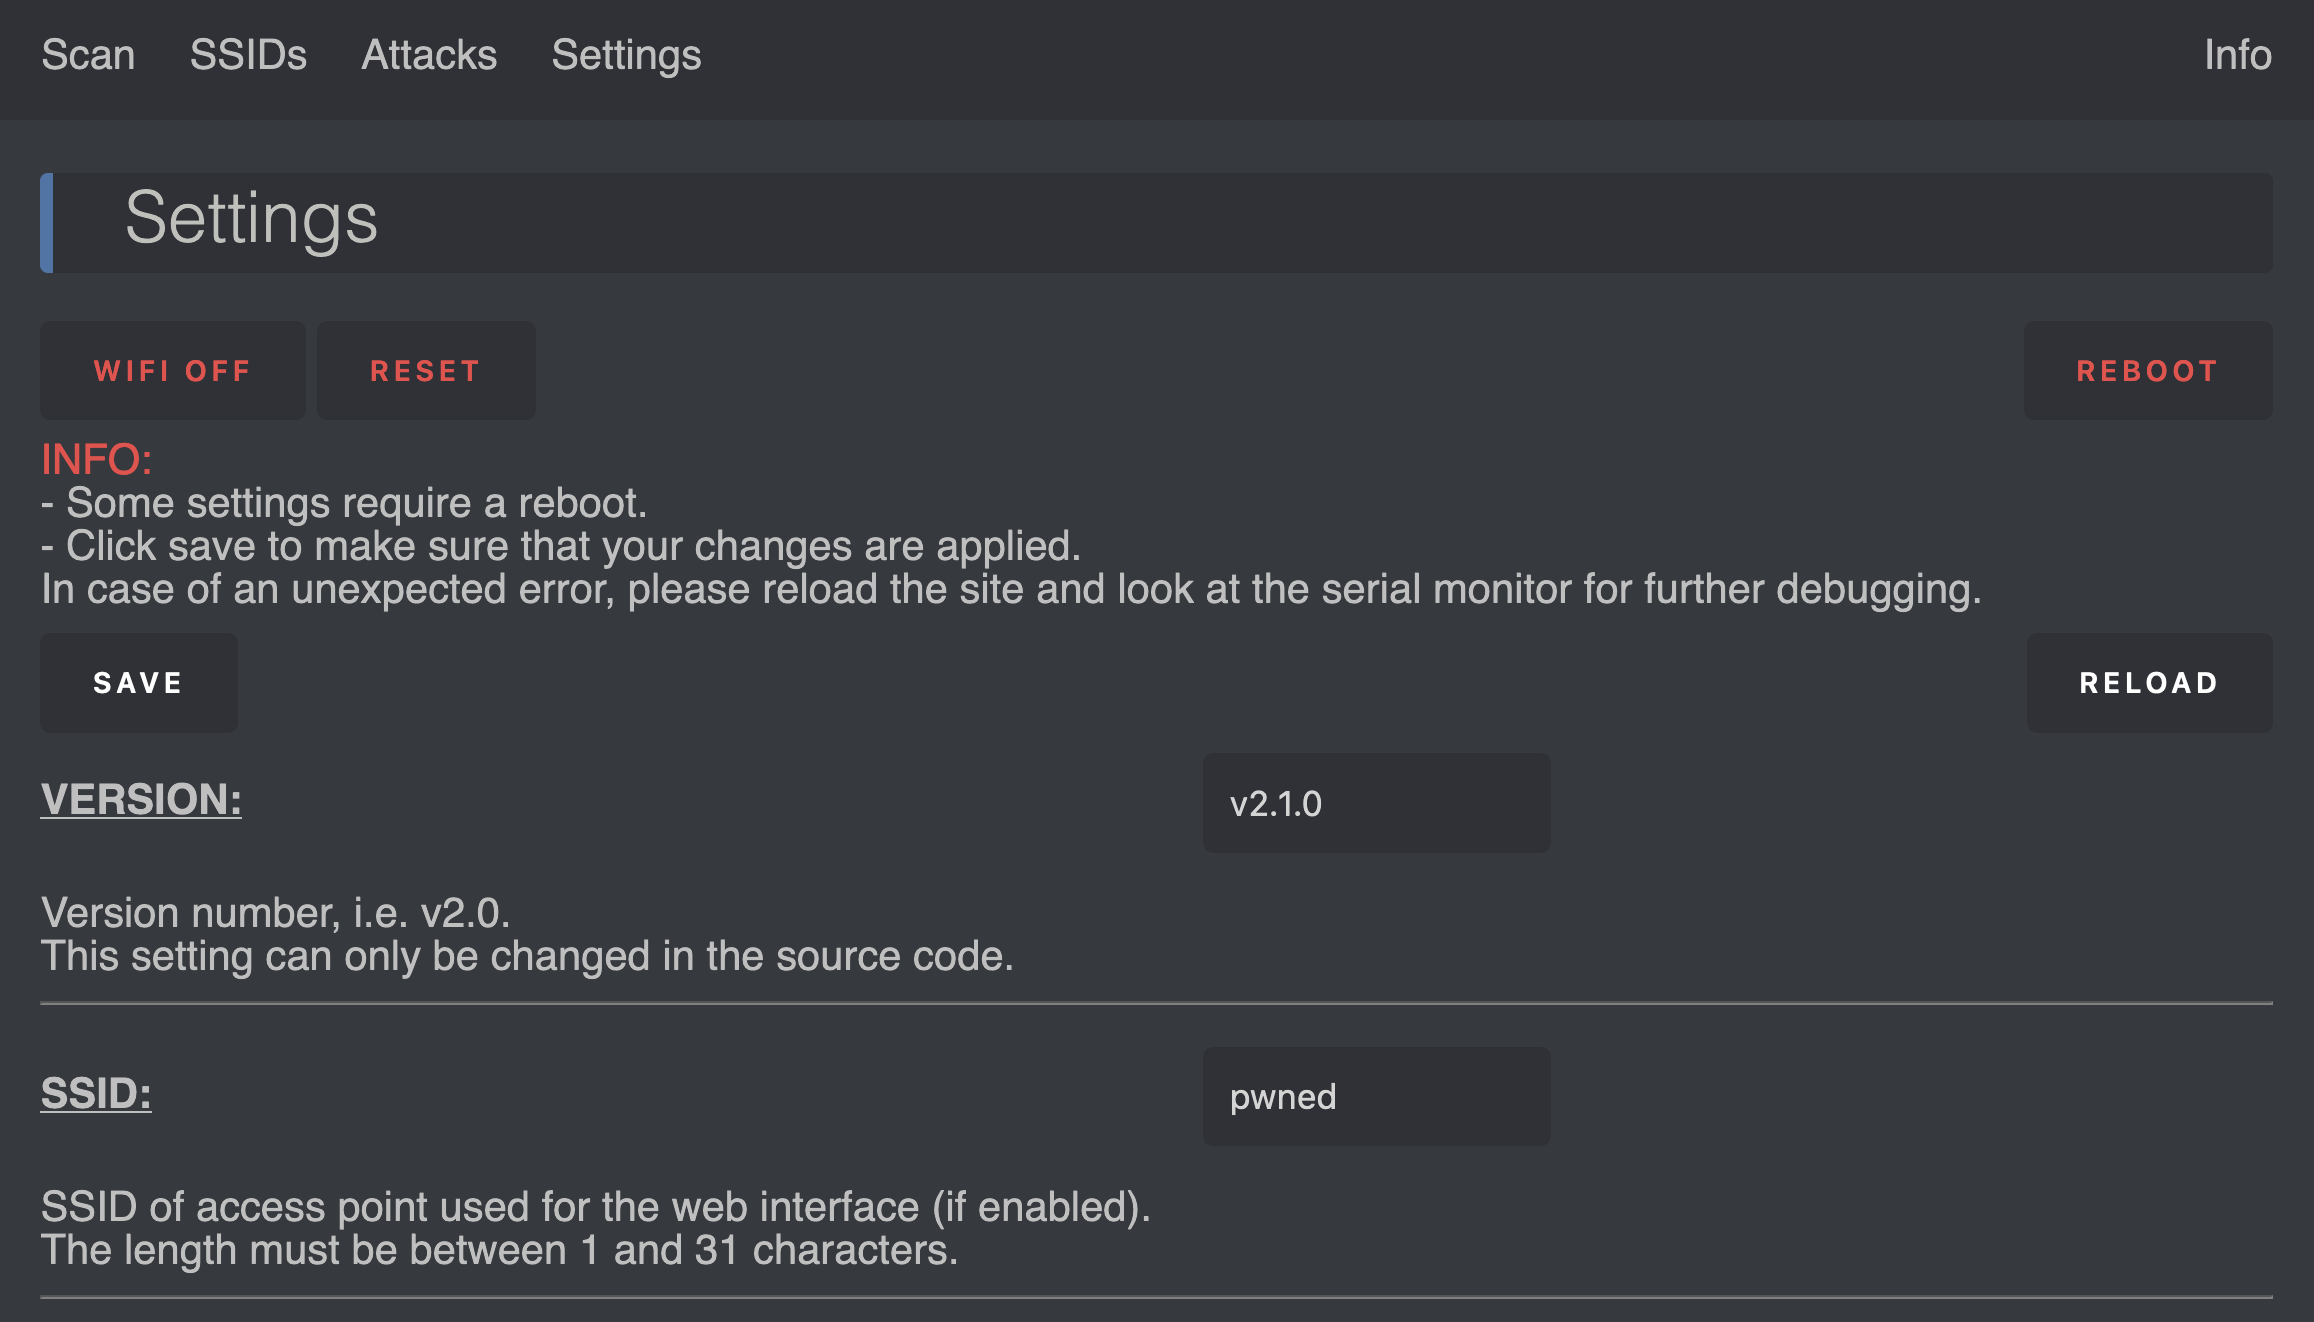Open the Scan page in navigation

(88, 55)
